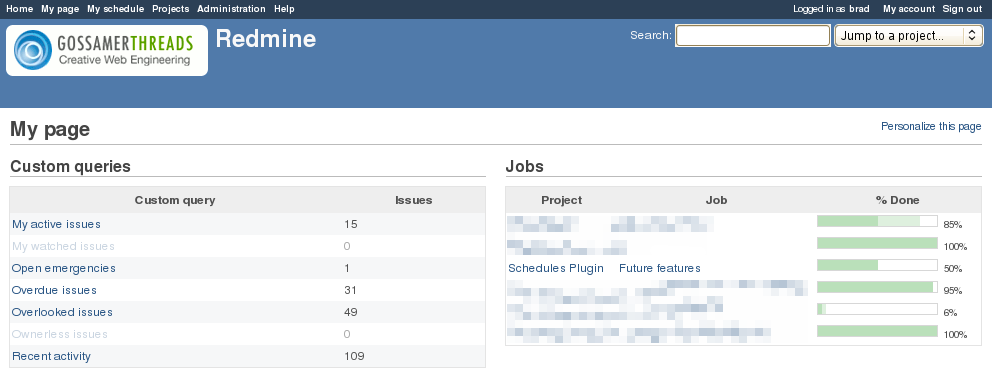Open My account

coord(908,9)
